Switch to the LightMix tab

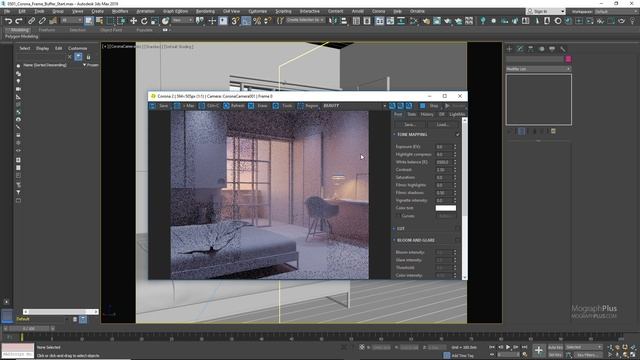tap(457, 115)
